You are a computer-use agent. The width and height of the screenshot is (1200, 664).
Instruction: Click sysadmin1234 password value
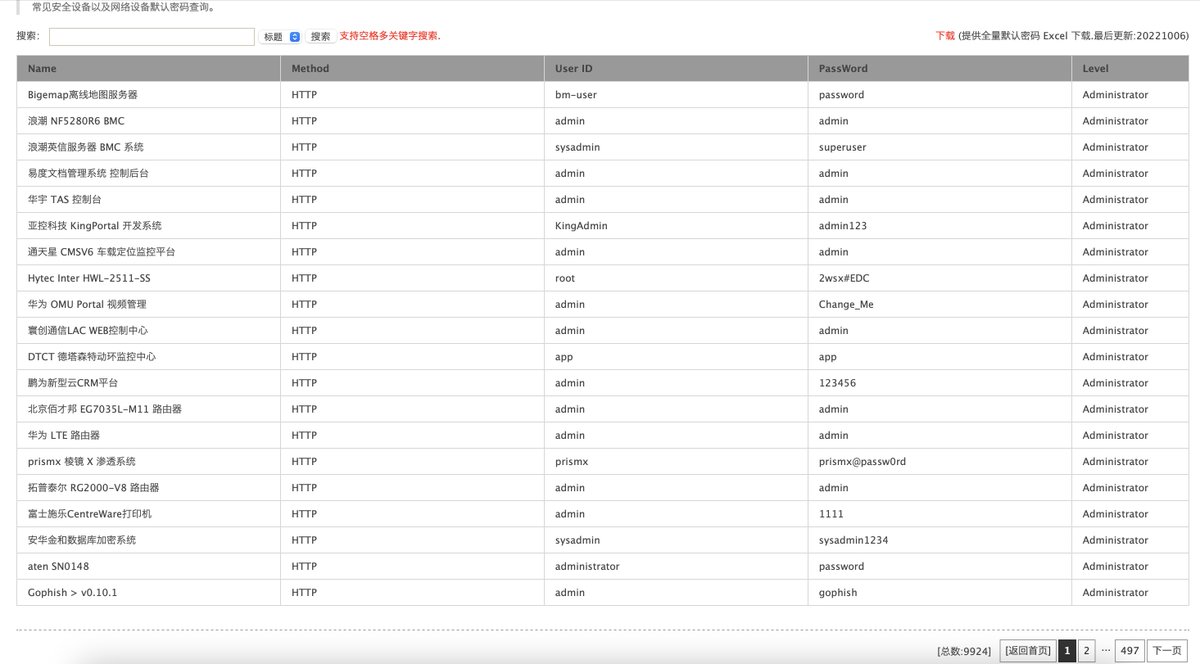[853, 540]
